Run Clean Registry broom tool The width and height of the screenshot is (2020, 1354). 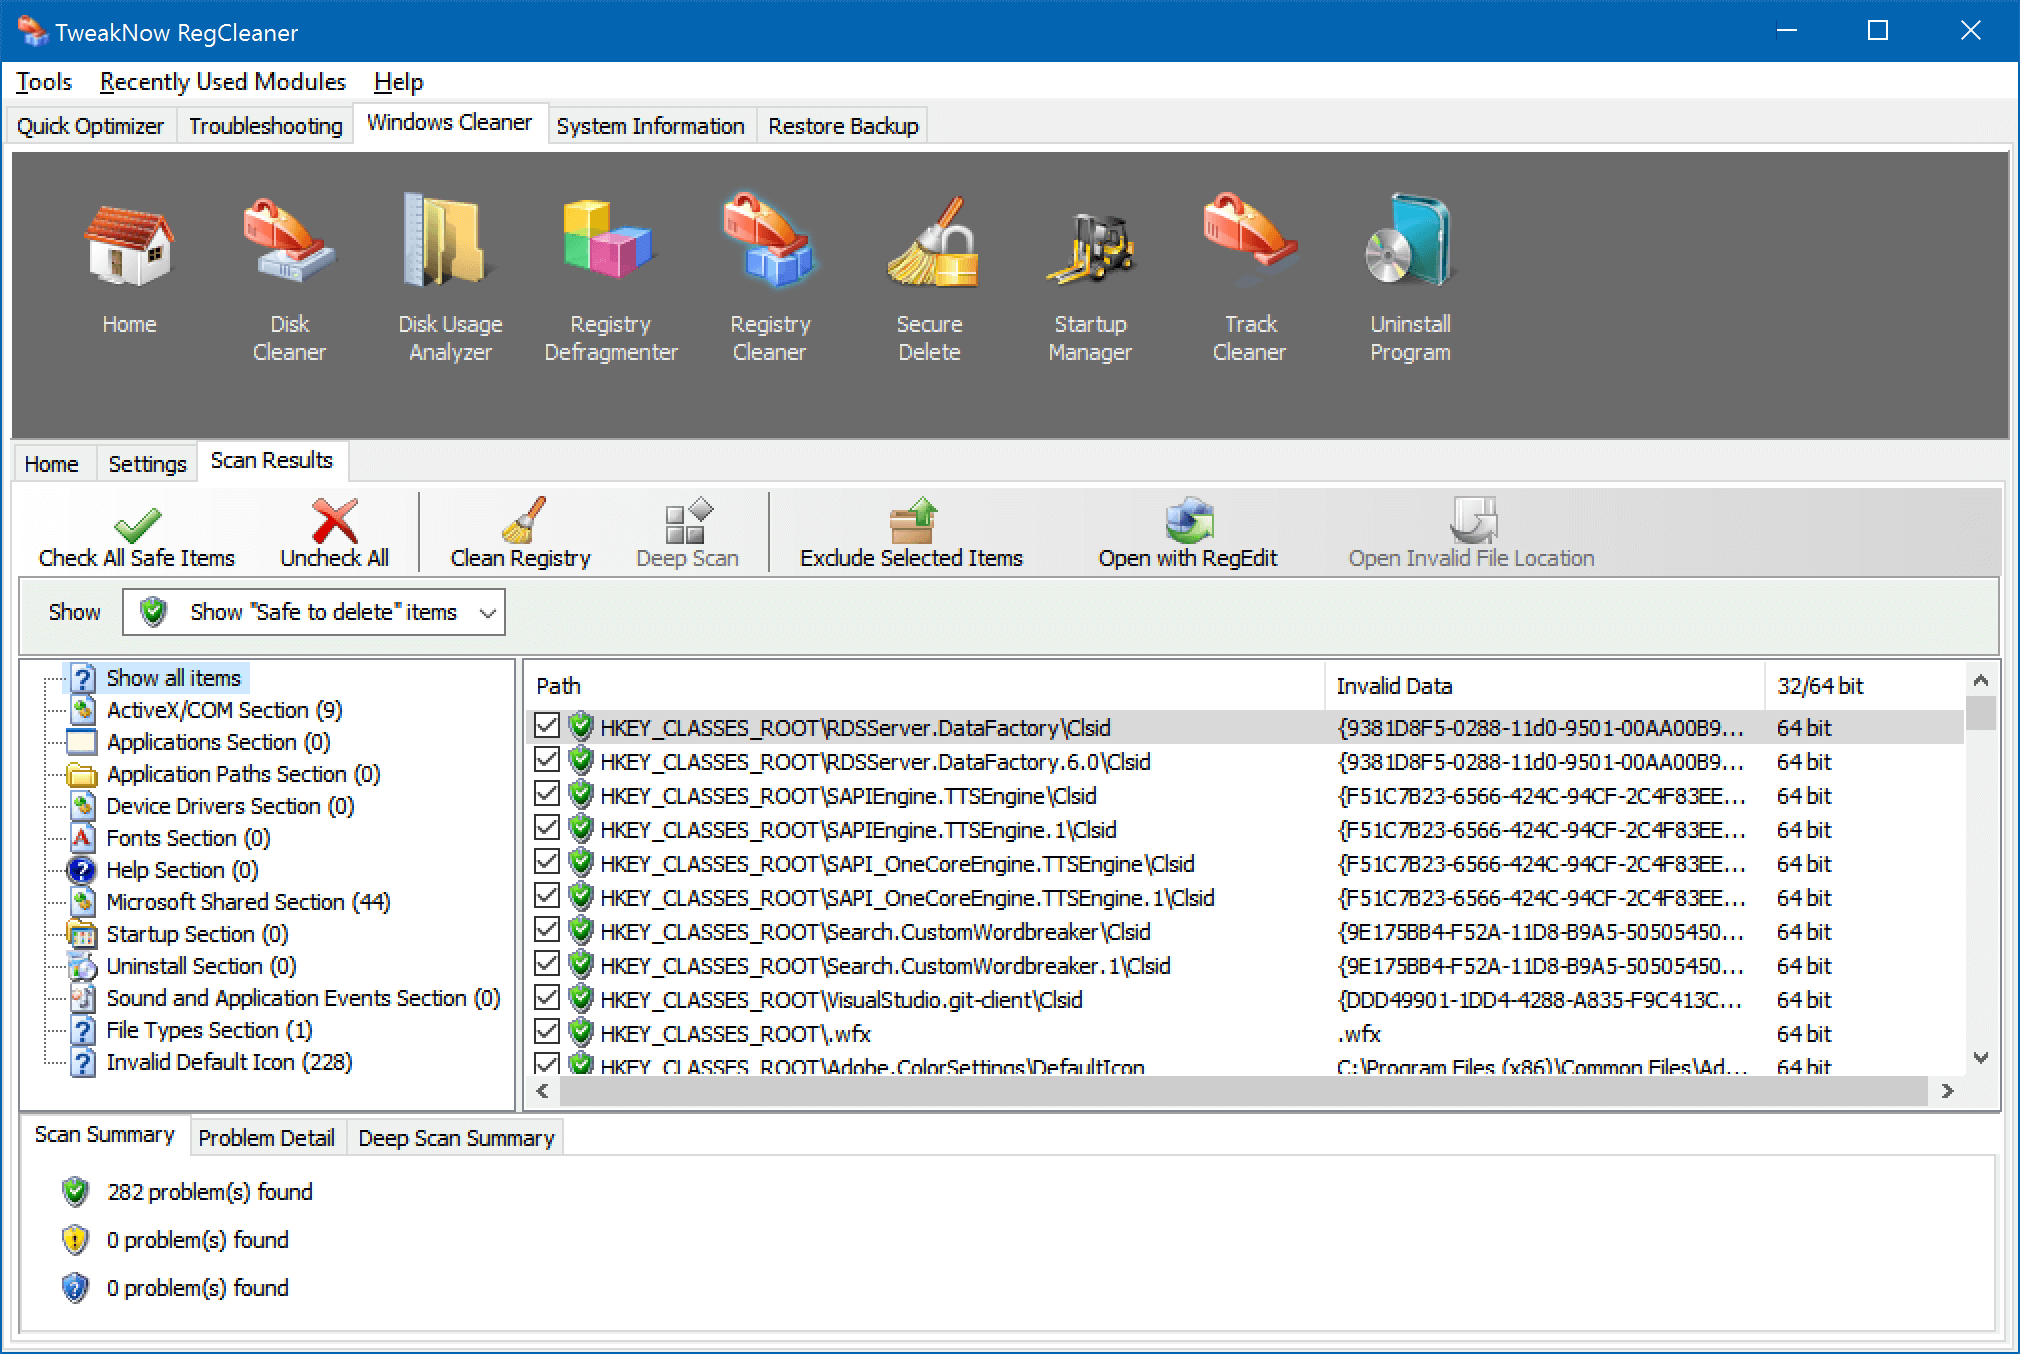pos(520,536)
